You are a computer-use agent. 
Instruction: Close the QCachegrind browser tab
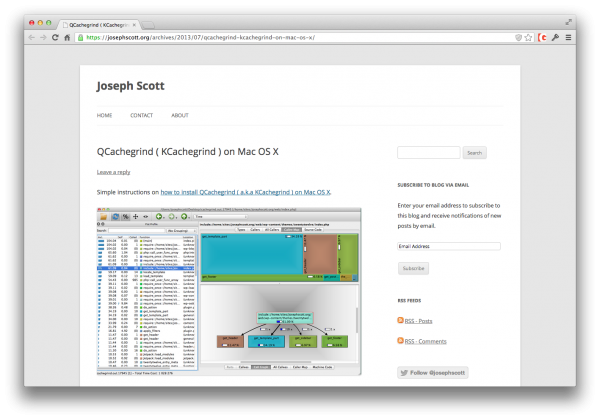(x=134, y=25)
